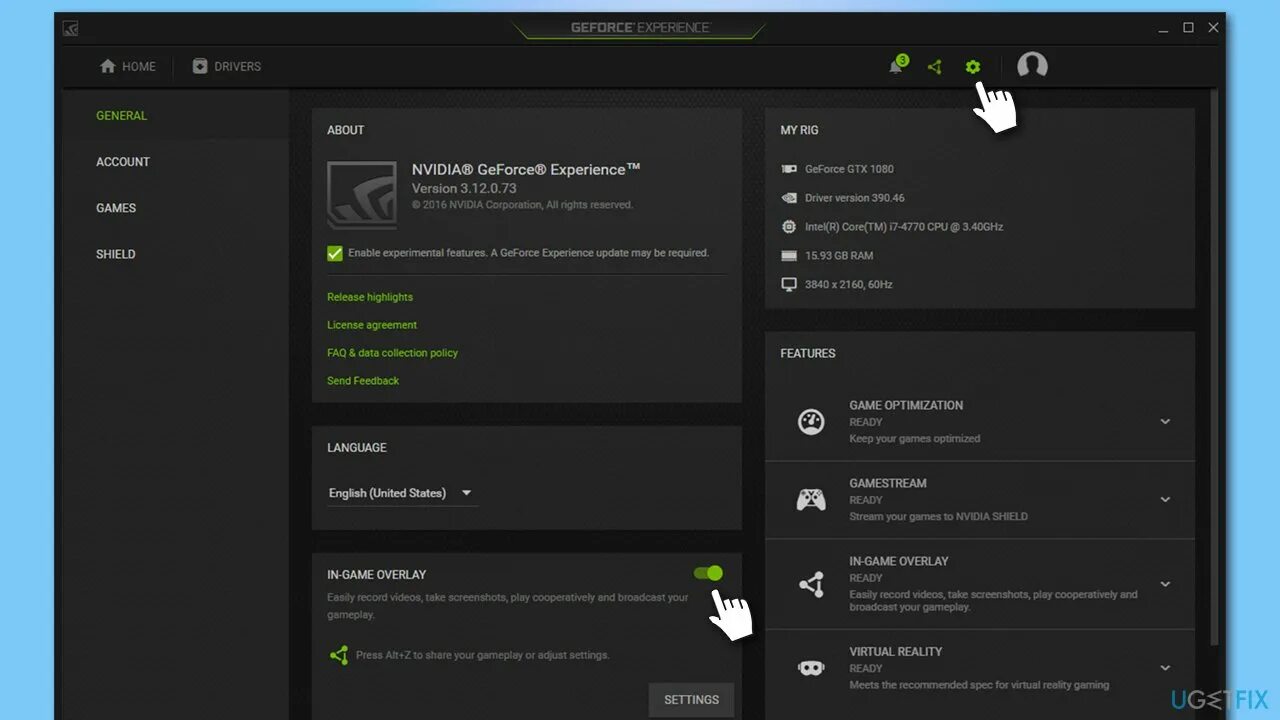Click the Gamestream controller icon
Image resolution: width=1280 pixels, height=720 pixels.
point(811,499)
